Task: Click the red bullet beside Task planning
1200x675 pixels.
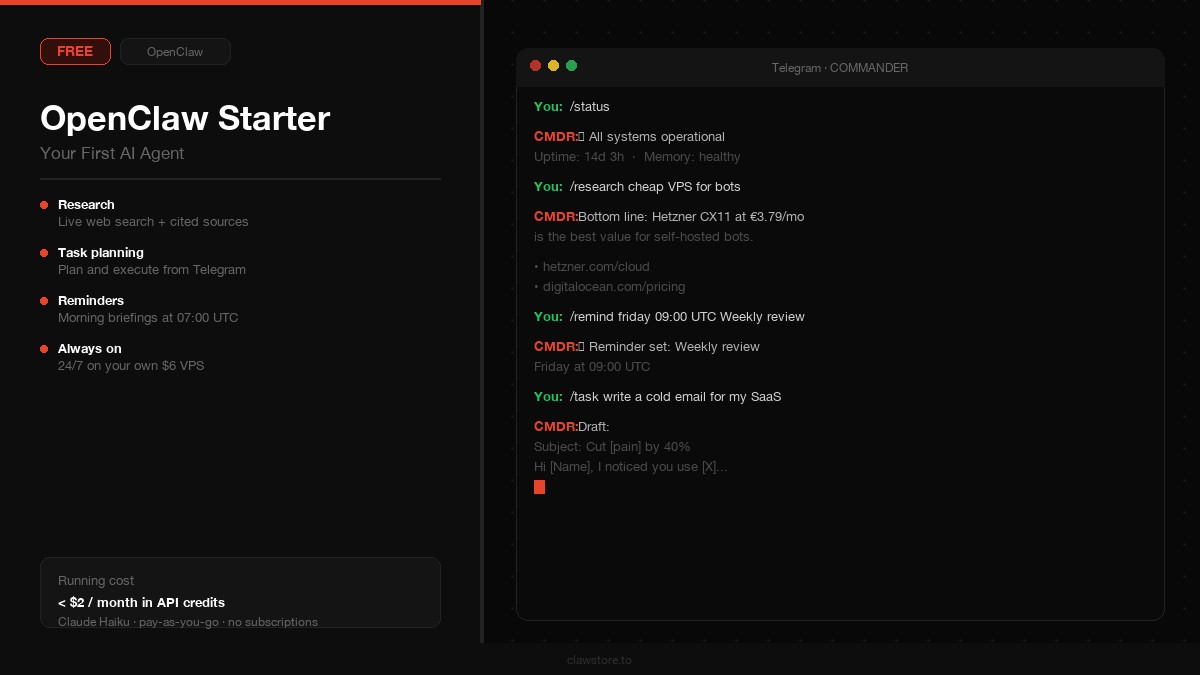Action: click(x=44, y=253)
